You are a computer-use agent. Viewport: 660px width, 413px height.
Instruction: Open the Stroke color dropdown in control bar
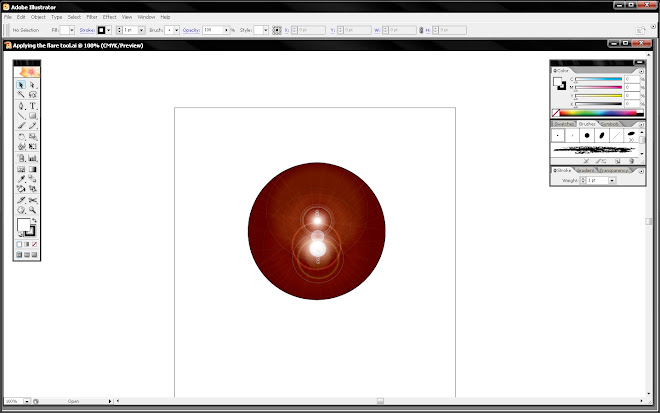[x=109, y=30]
